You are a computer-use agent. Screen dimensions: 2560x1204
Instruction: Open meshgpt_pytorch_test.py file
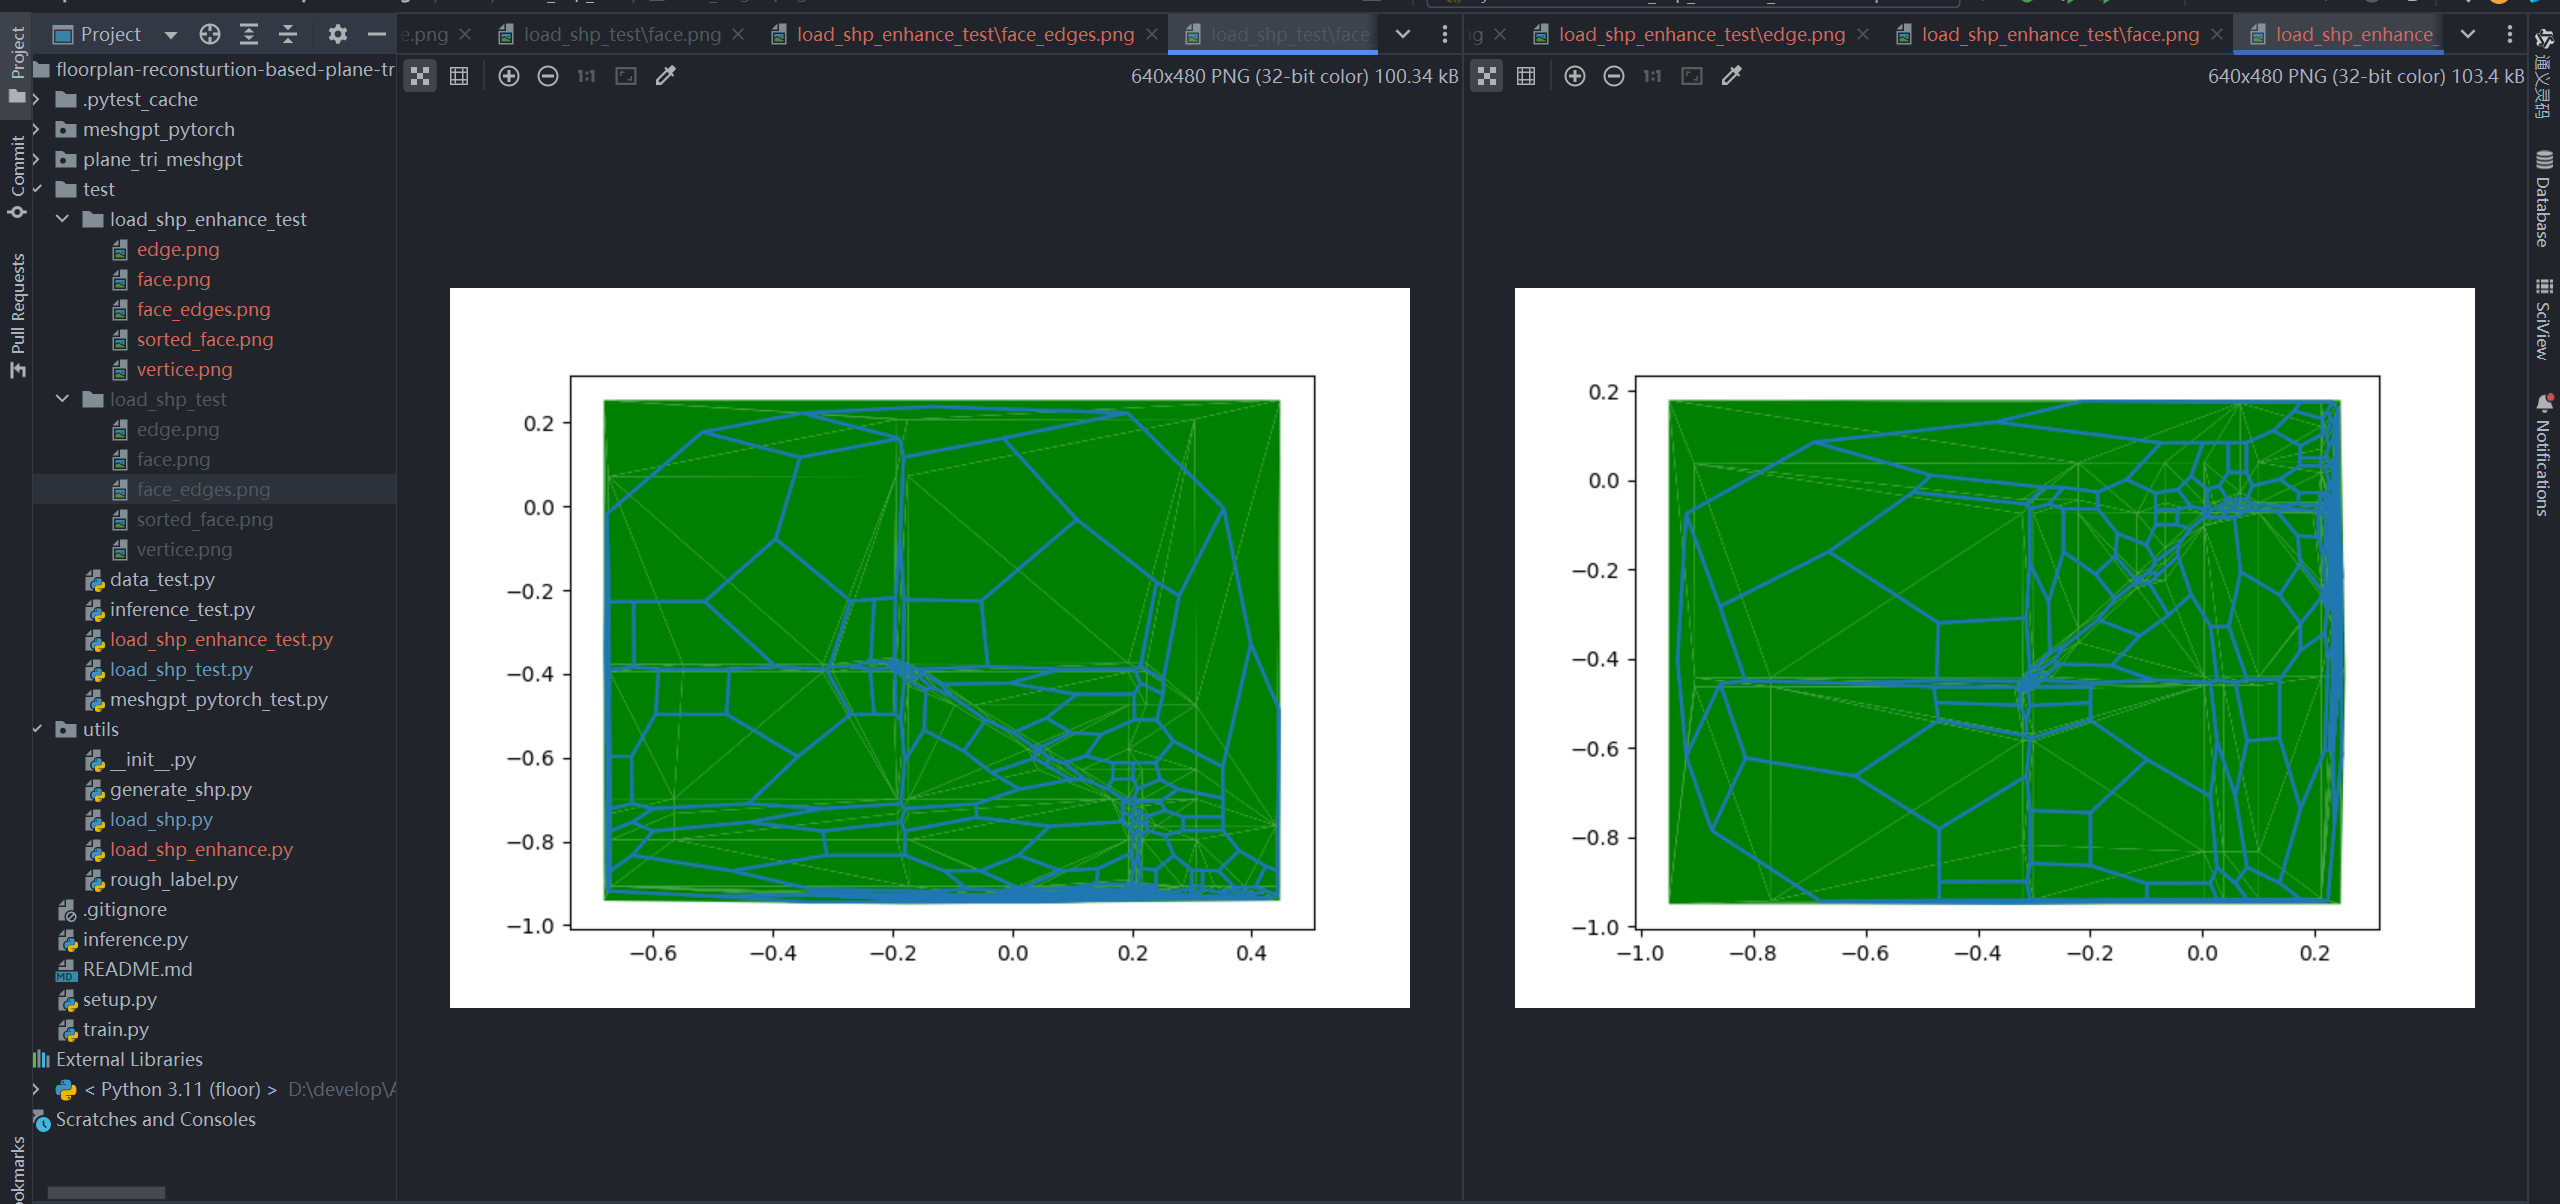point(219,699)
